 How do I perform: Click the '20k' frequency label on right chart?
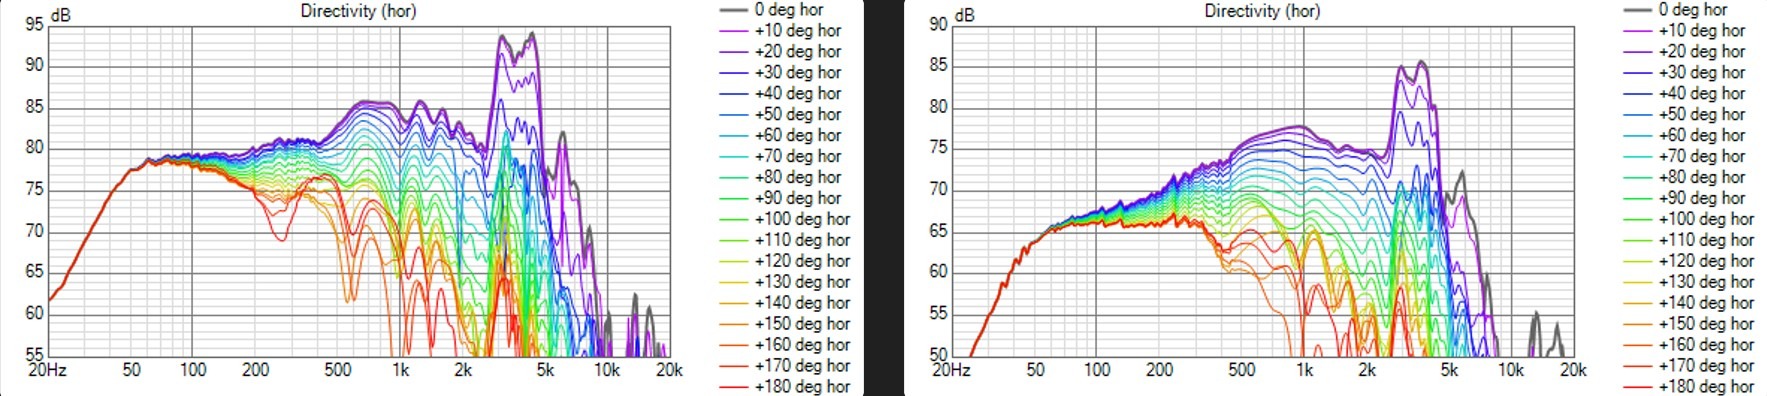pyautogui.click(x=1573, y=370)
